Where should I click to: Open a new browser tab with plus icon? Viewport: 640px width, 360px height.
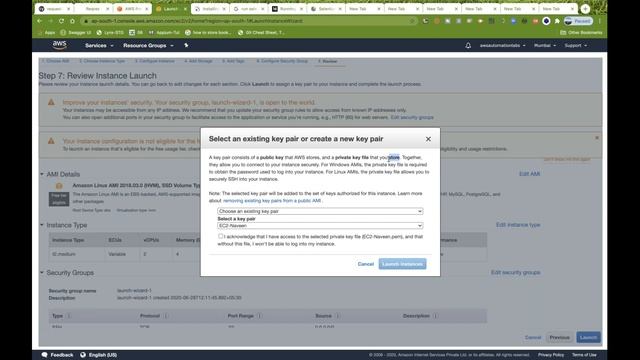(585, 9)
